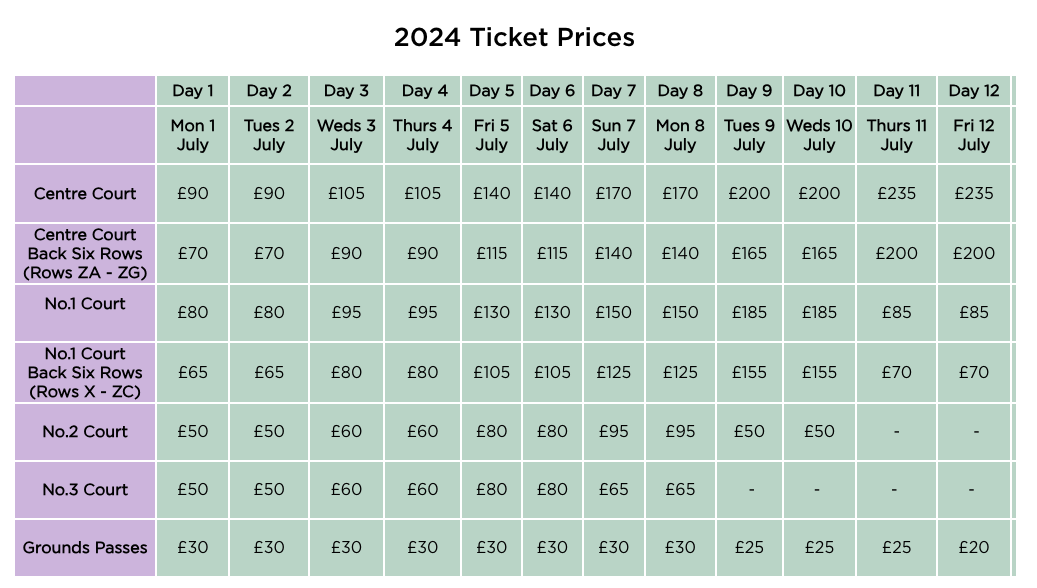Screen dimensions: 1037x588
Task: Click the 2024 Ticket Prices heading
Action: (x=514, y=37)
